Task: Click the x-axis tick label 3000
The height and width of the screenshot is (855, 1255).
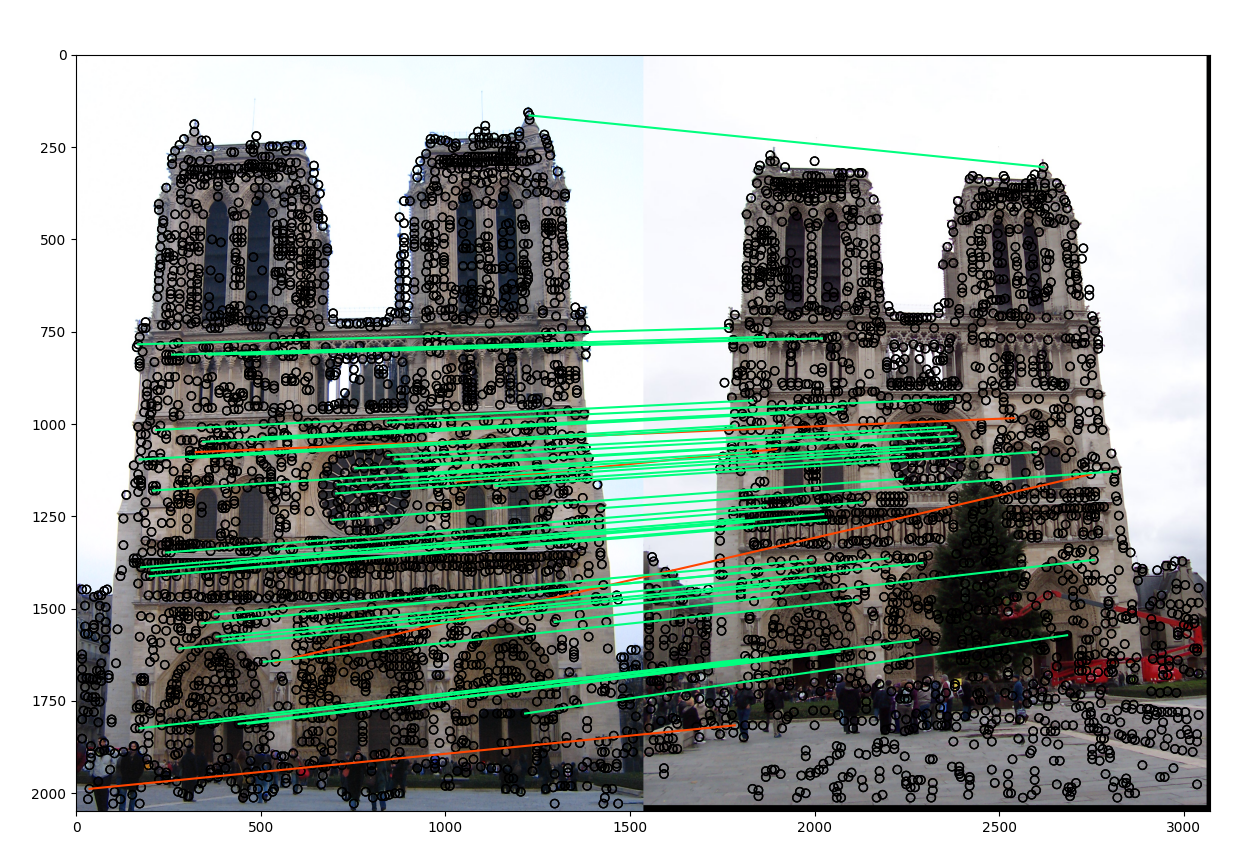Action: tap(1183, 827)
